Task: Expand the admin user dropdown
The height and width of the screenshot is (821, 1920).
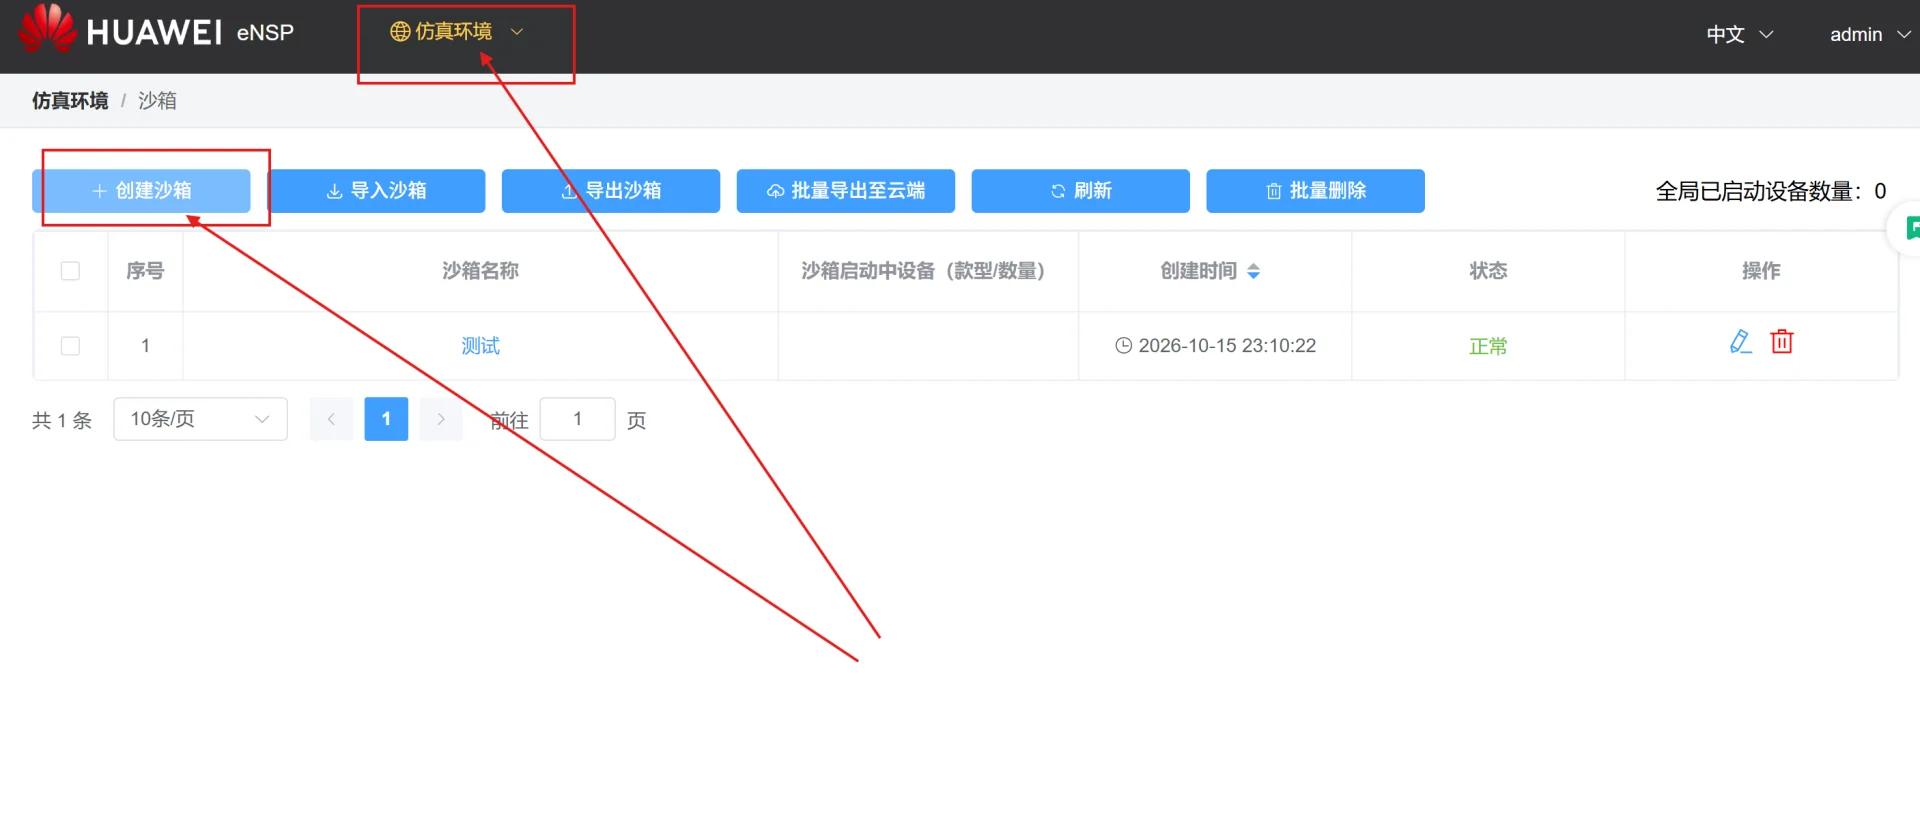Action: pyautogui.click(x=1870, y=34)
